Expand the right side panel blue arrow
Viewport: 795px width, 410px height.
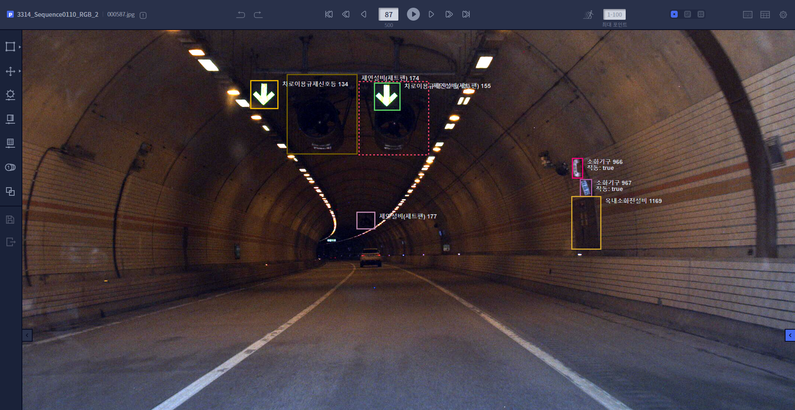(x=789, y=336)
